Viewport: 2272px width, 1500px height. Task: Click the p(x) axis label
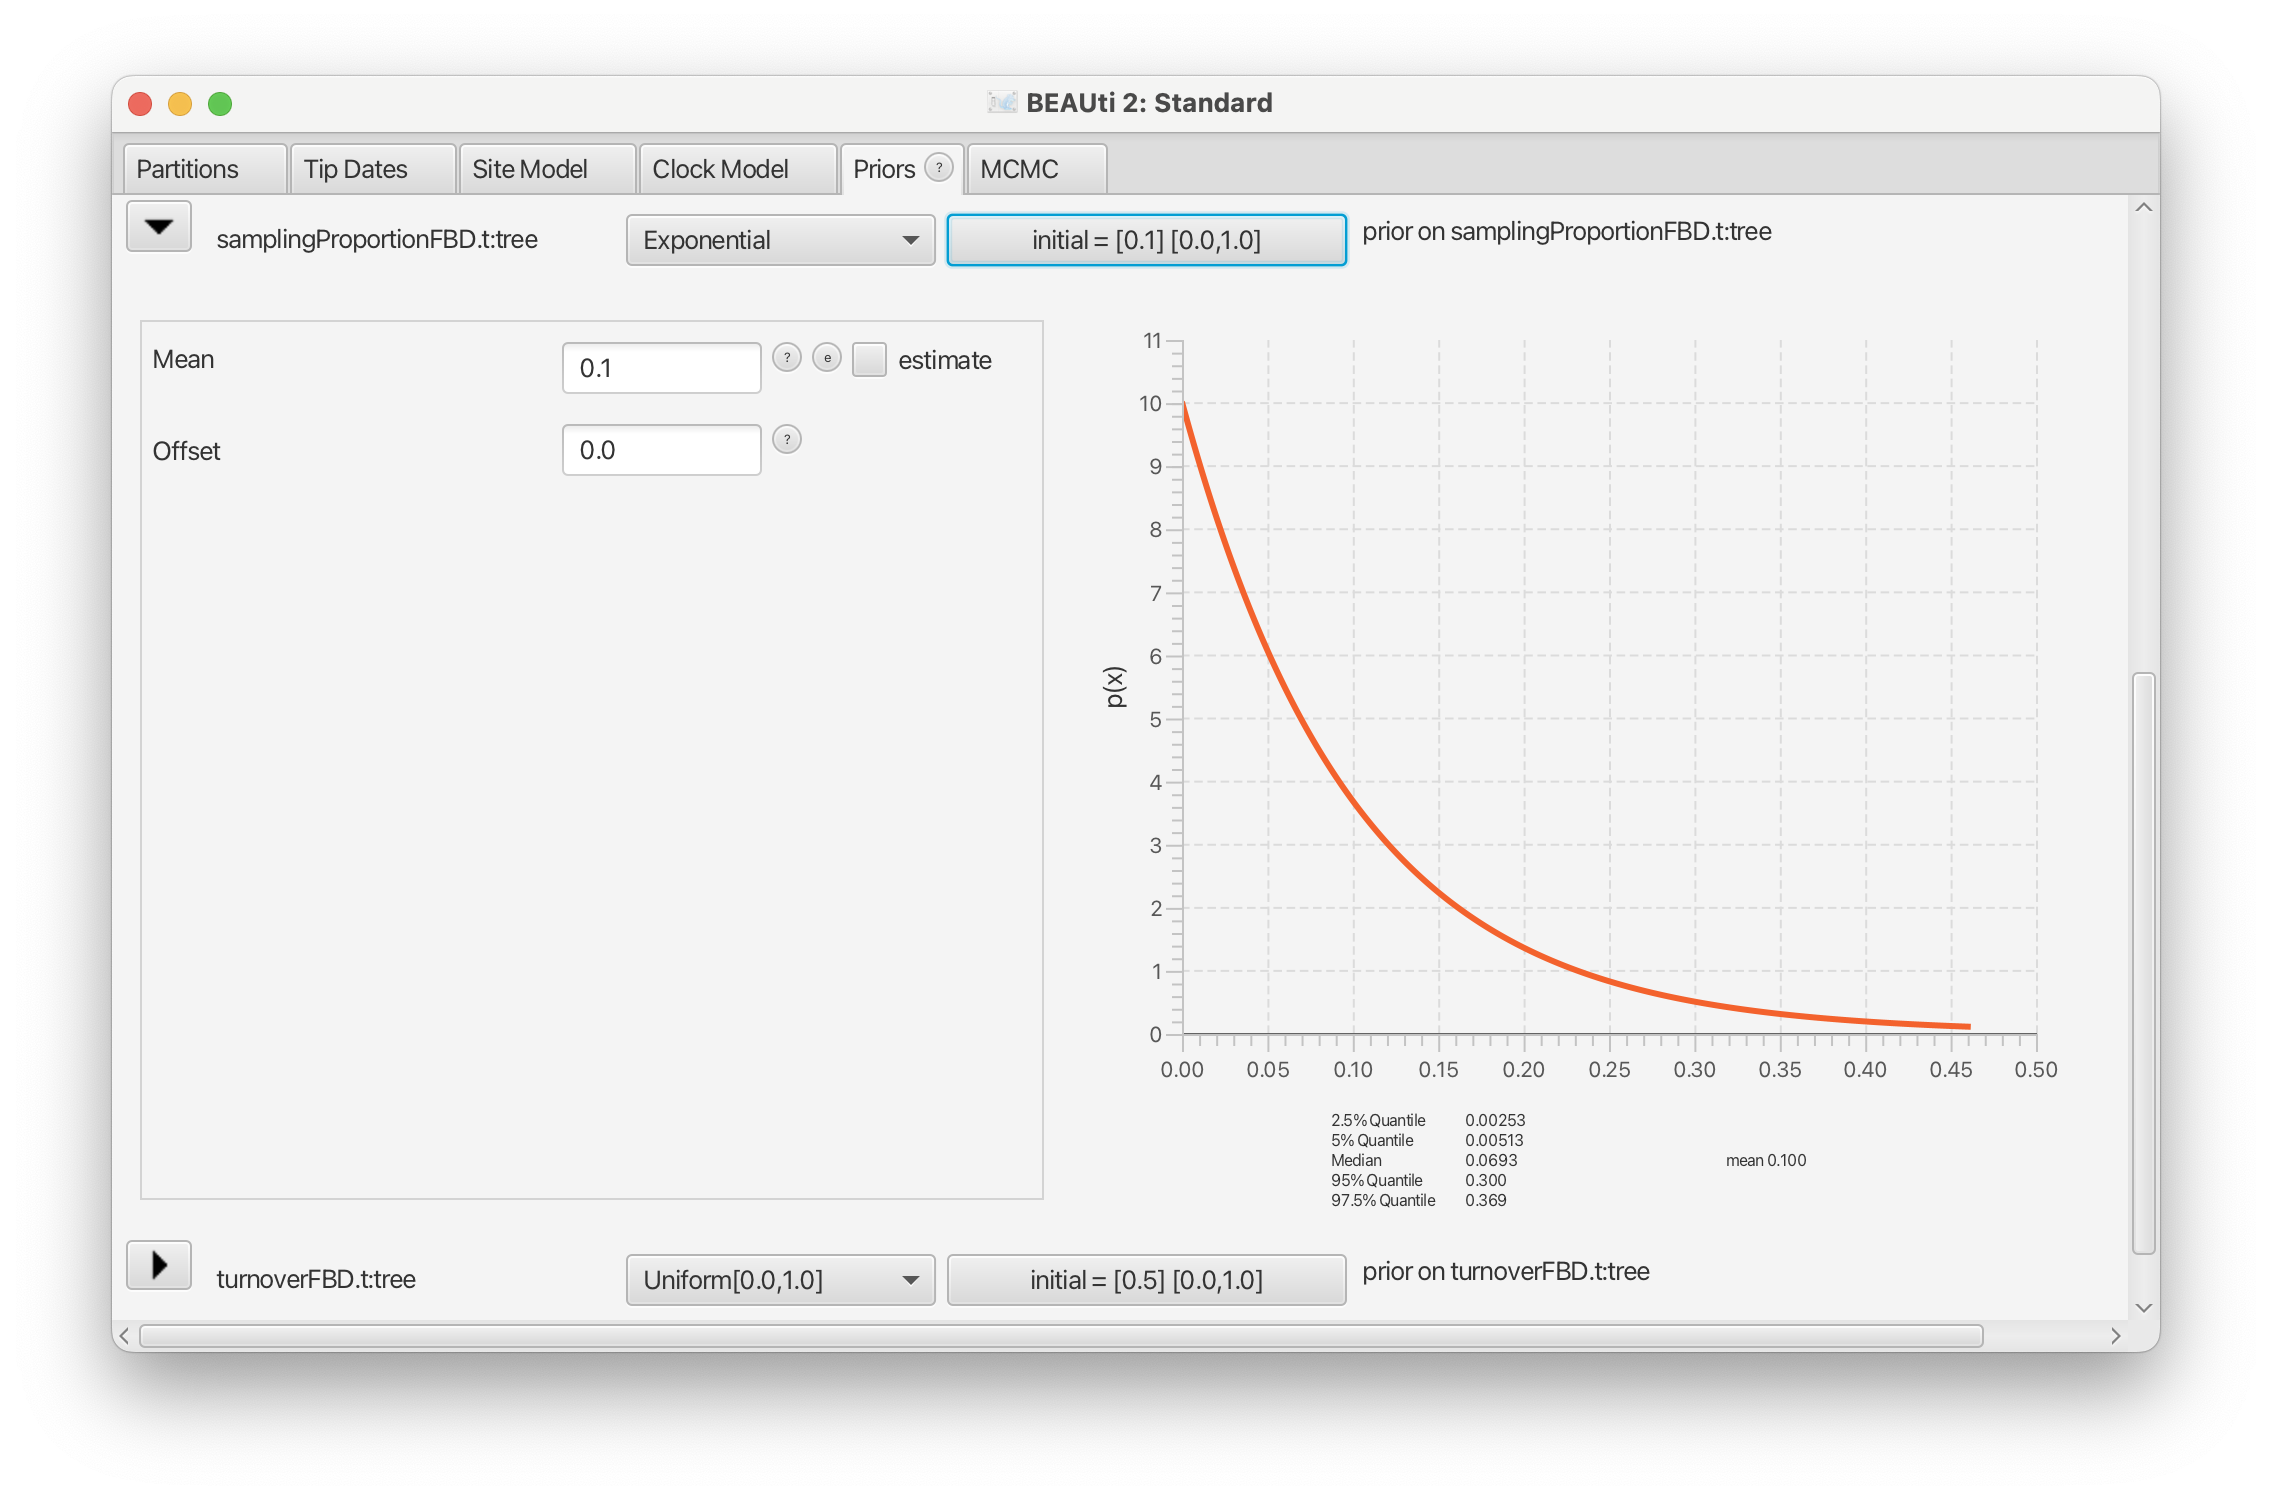(1114, 687)
